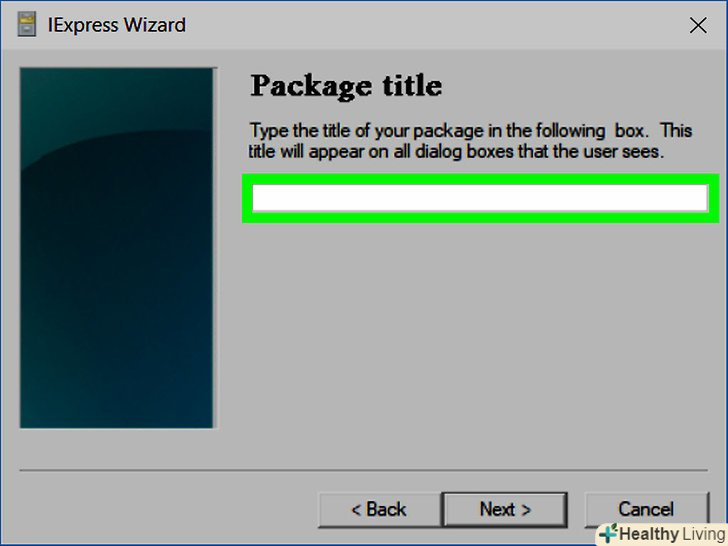
Task: Click the "title will appear on all dialog boxes" line
Action: [x=456, y=152]
